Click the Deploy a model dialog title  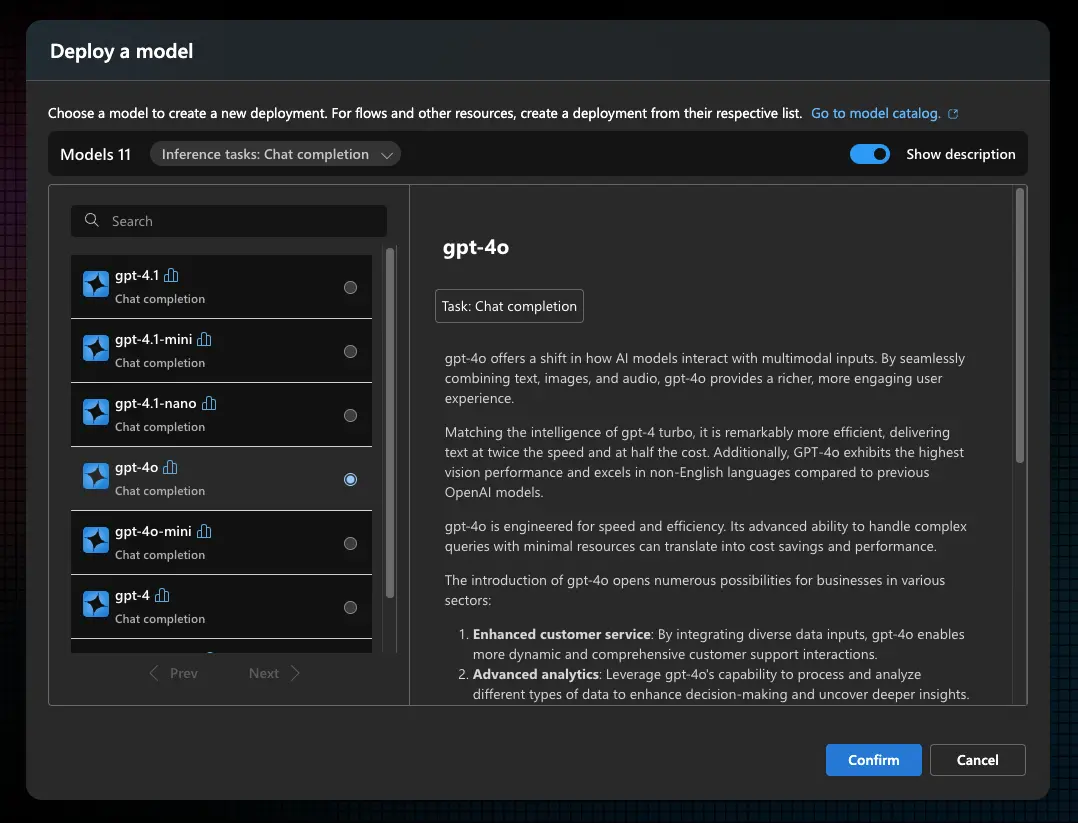(x=122, y=51)
